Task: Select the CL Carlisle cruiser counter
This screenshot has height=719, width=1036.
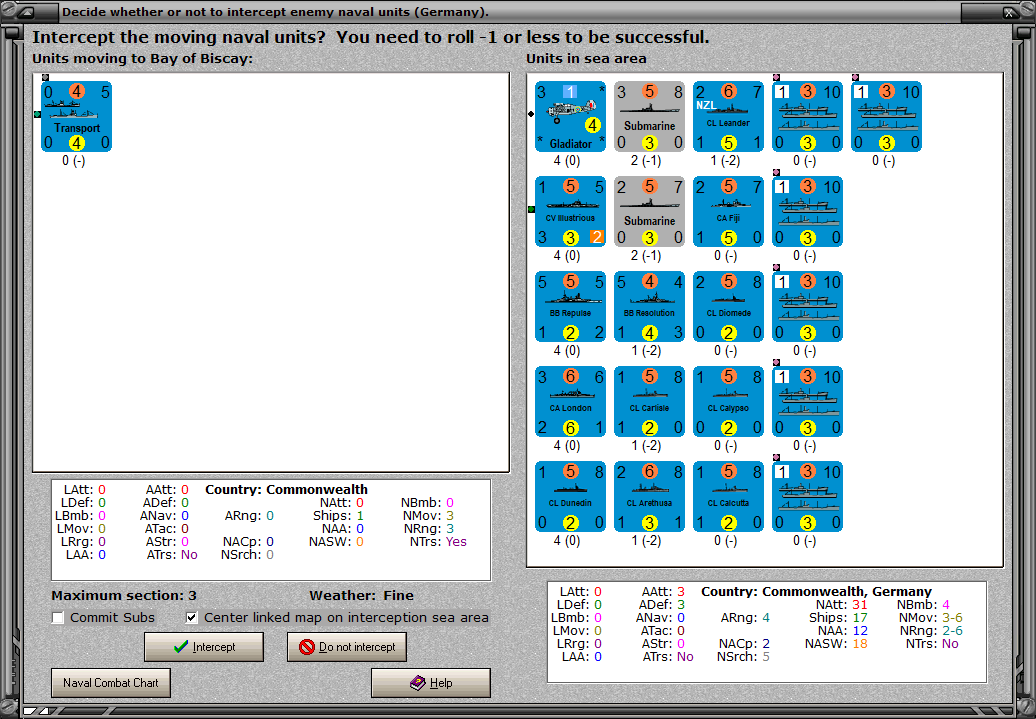Action: [x=649, y=402]
